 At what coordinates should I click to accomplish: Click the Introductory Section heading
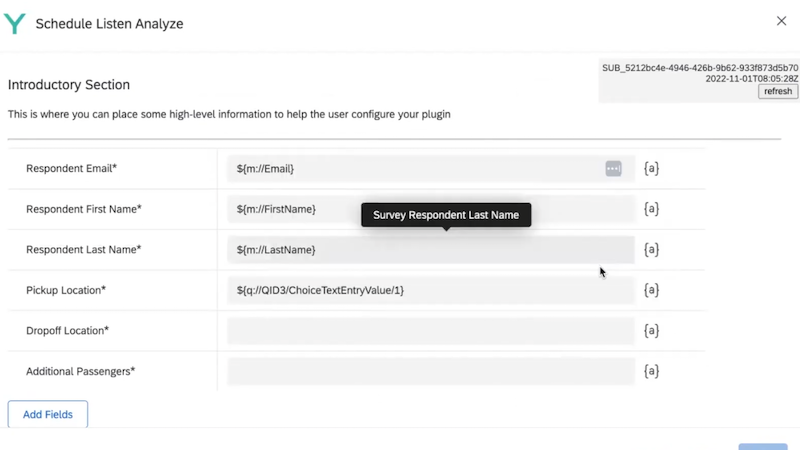click(69, 85)
